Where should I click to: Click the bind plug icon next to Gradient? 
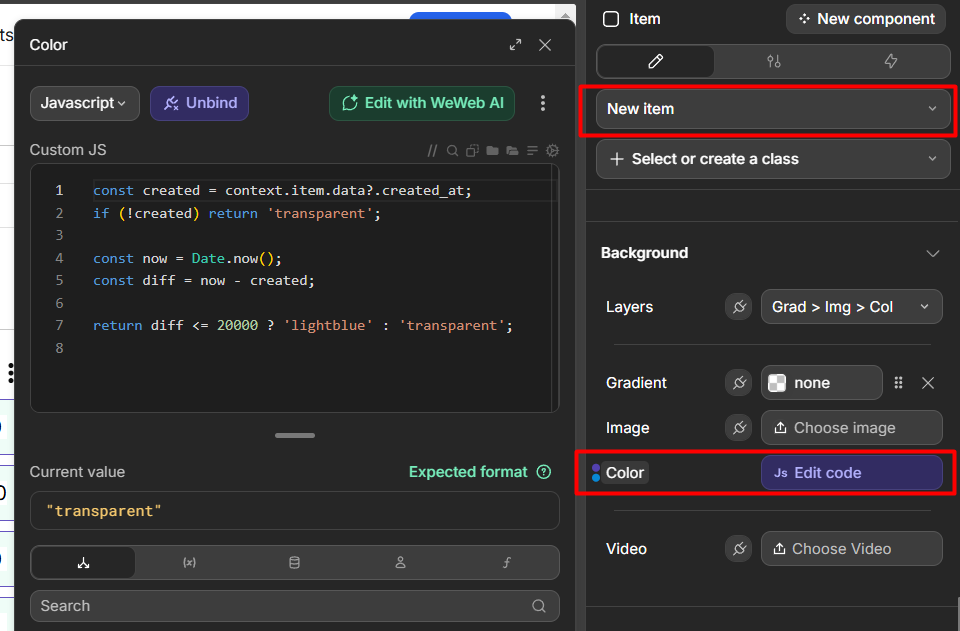coord(739,383)
